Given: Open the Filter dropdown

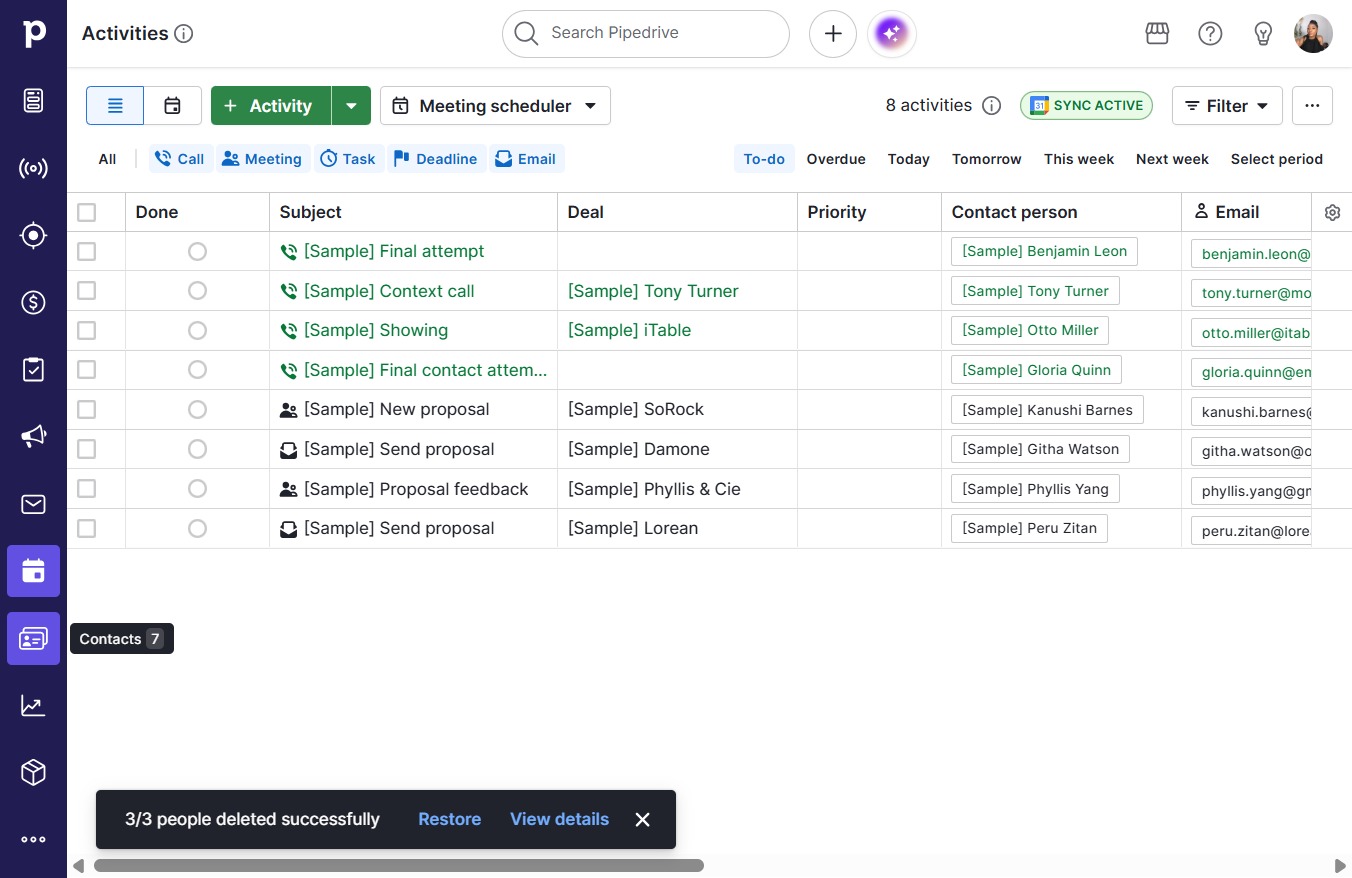Looking at the screenshot, I should pos(1227,106).
